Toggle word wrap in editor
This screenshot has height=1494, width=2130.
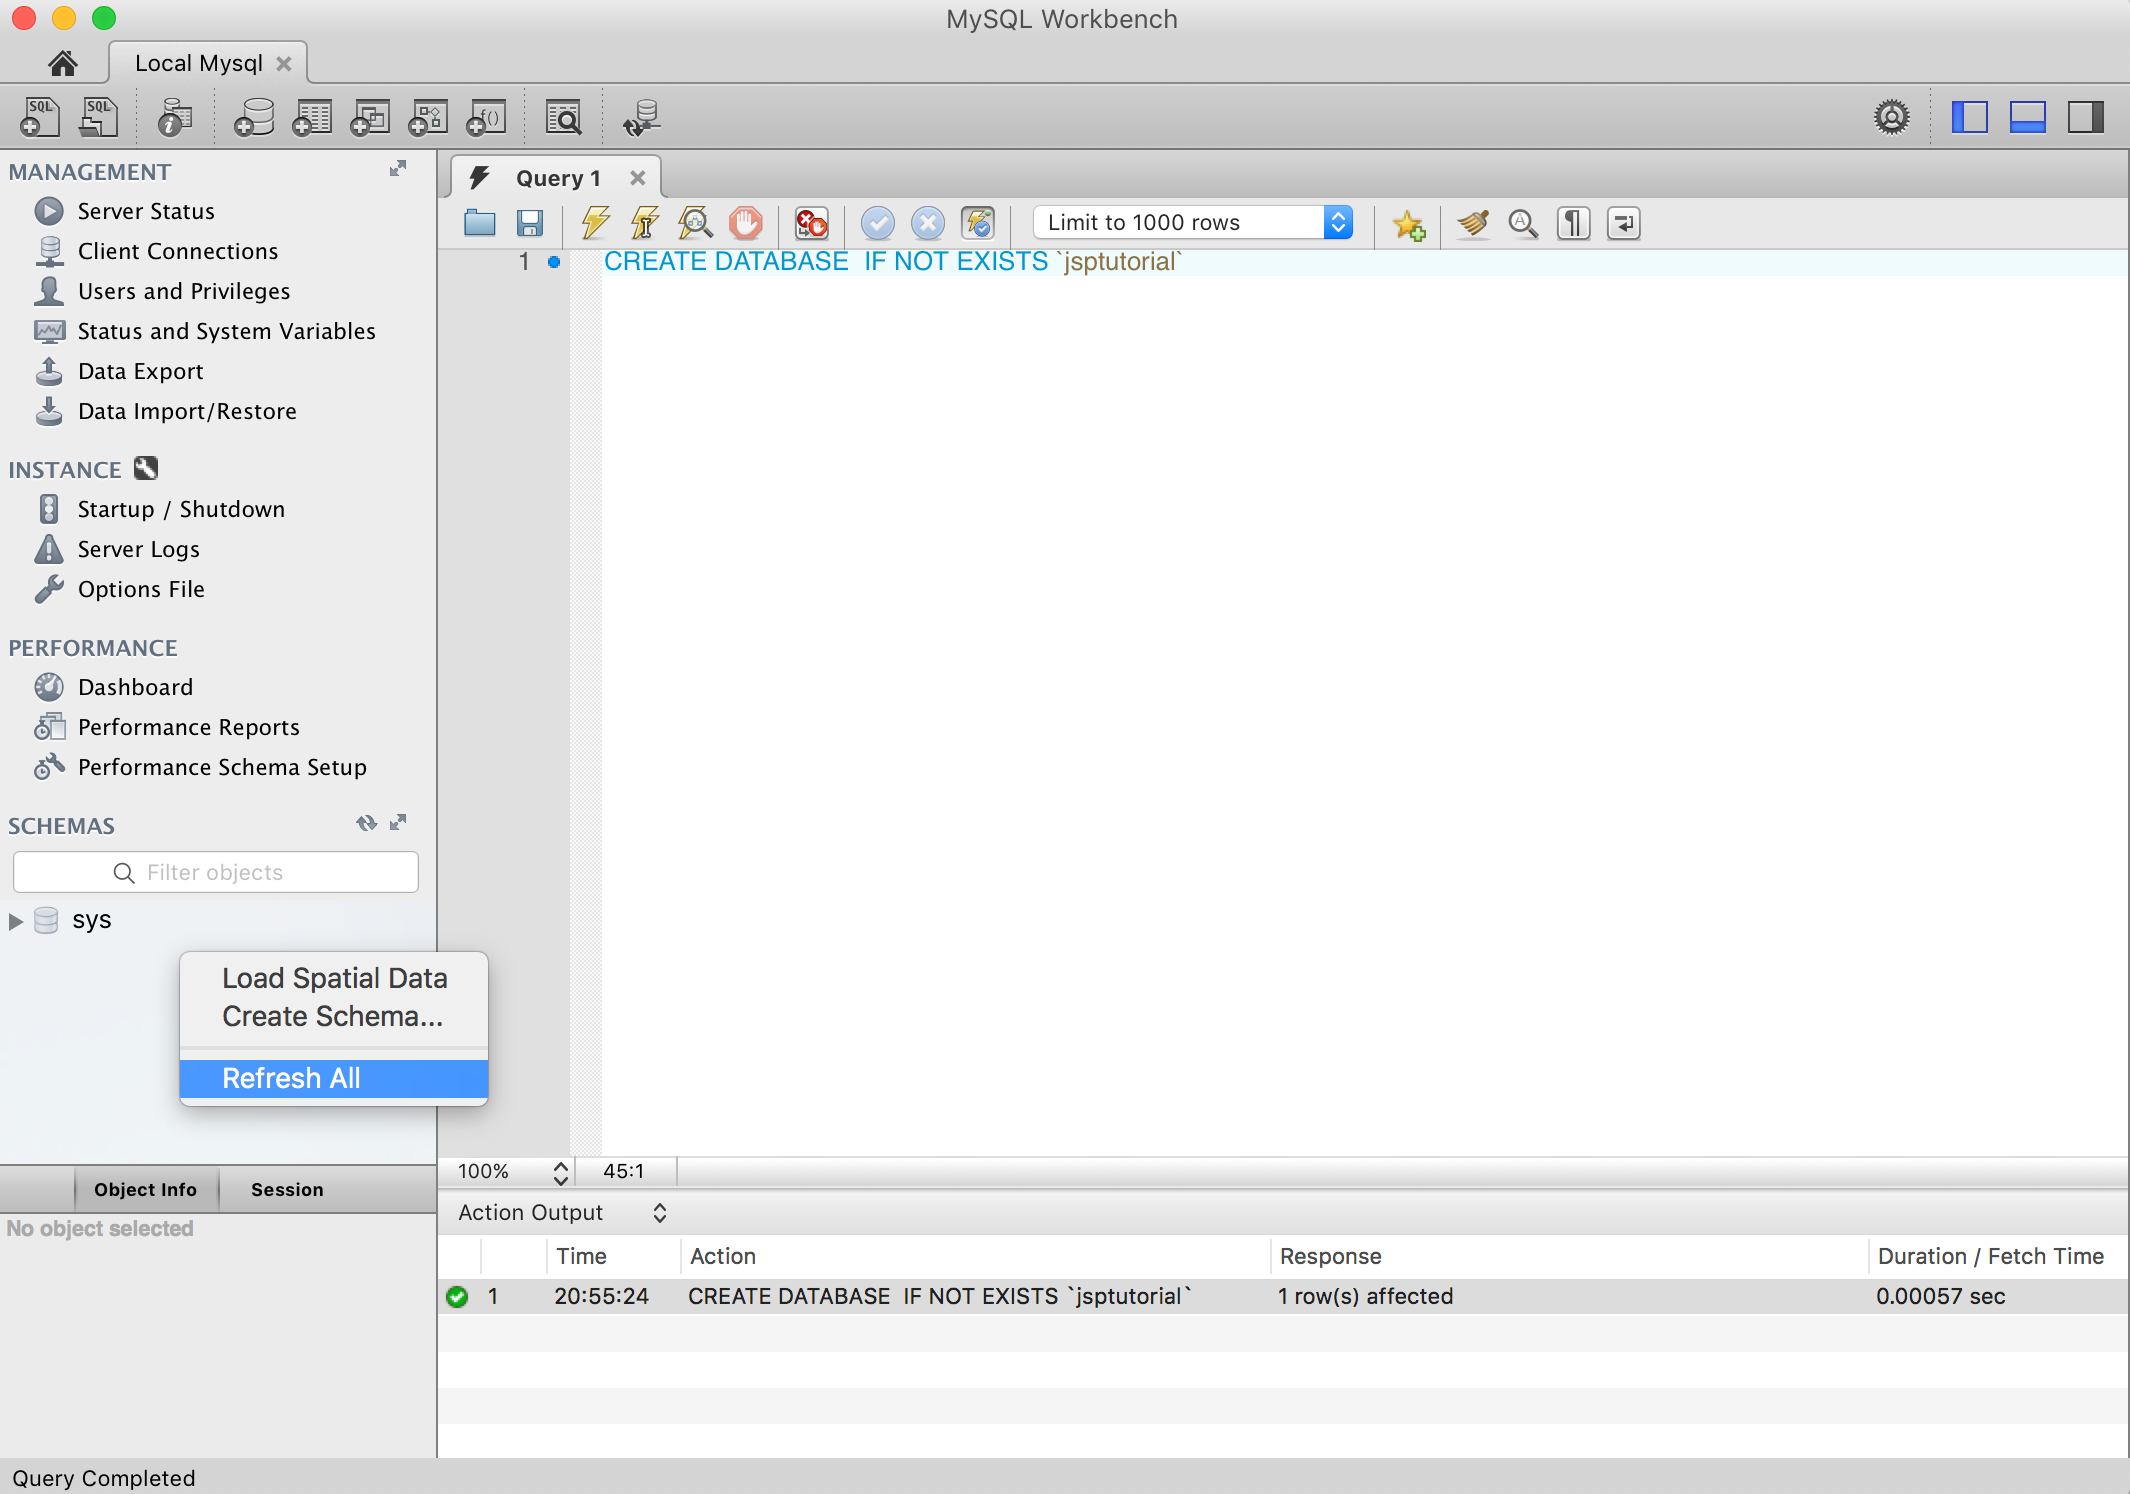pos(1623,222)
